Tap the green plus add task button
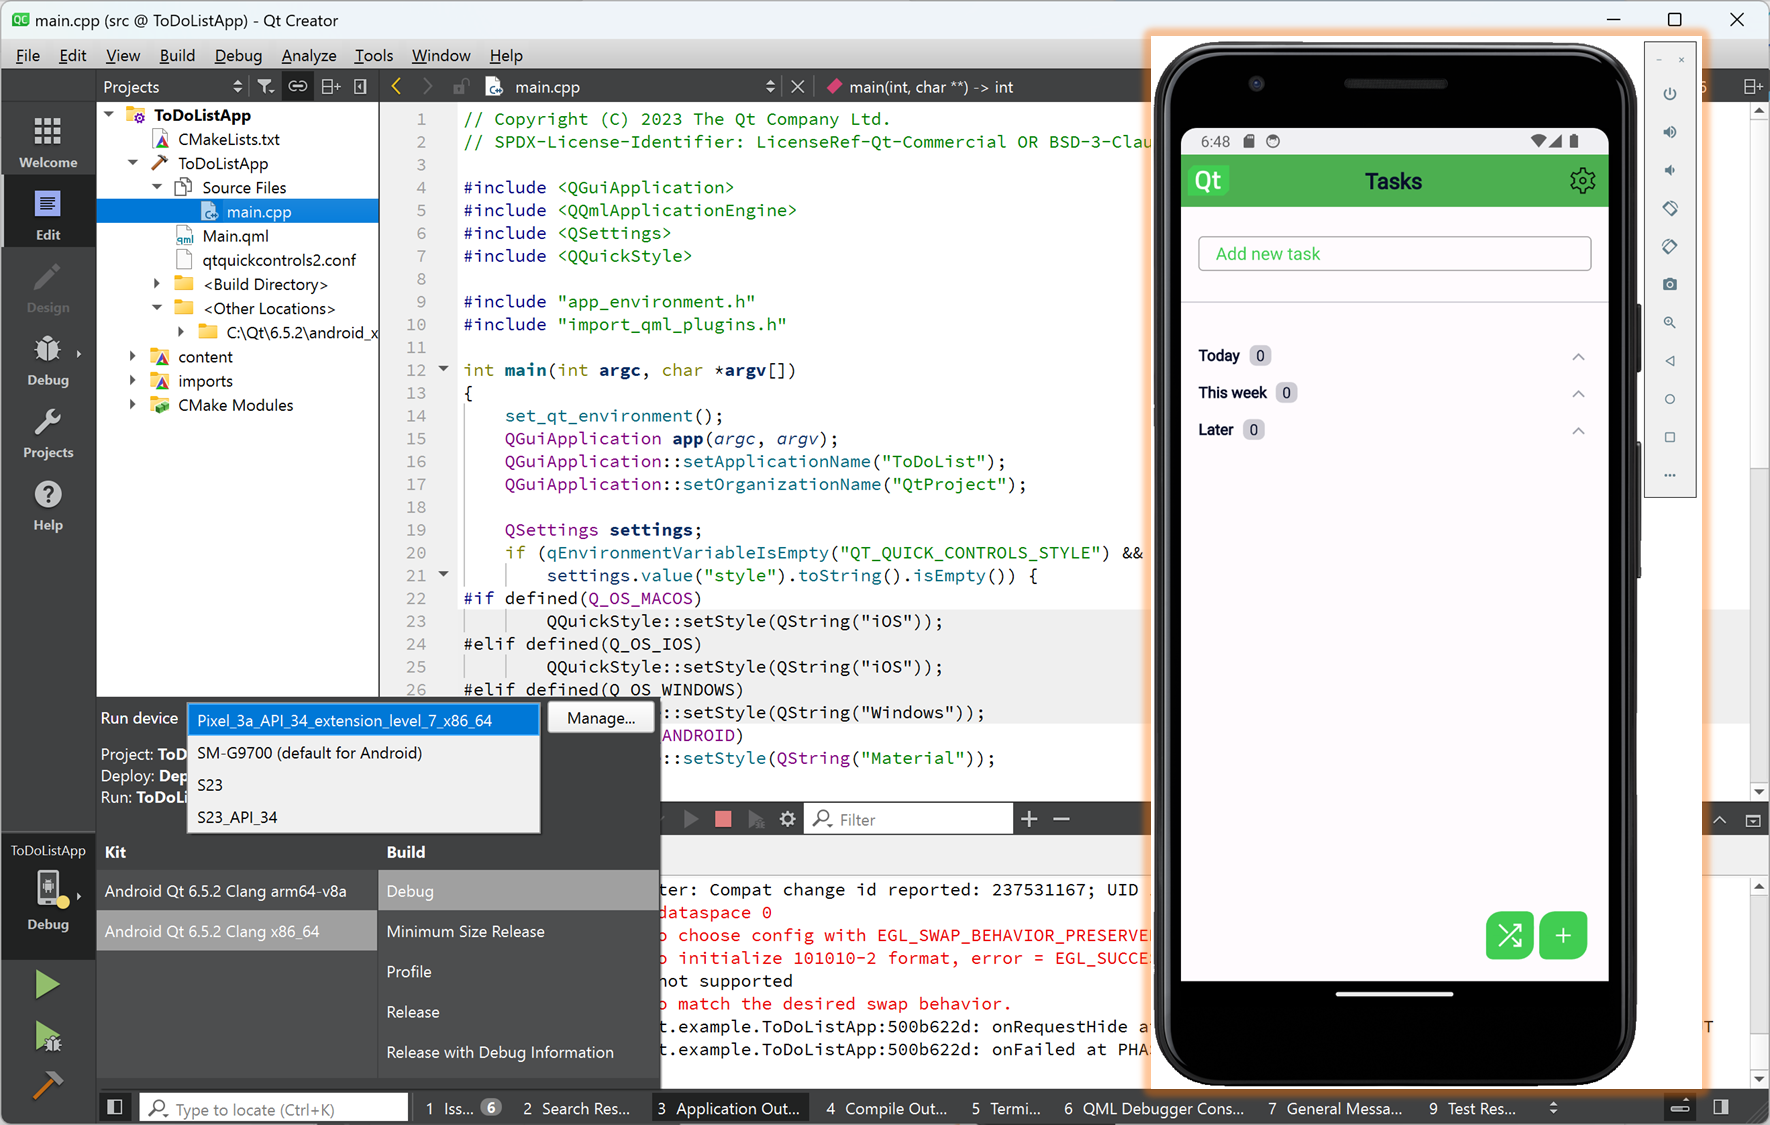The width and height of the screenshot is (1770, 1125). point(1563,936)
